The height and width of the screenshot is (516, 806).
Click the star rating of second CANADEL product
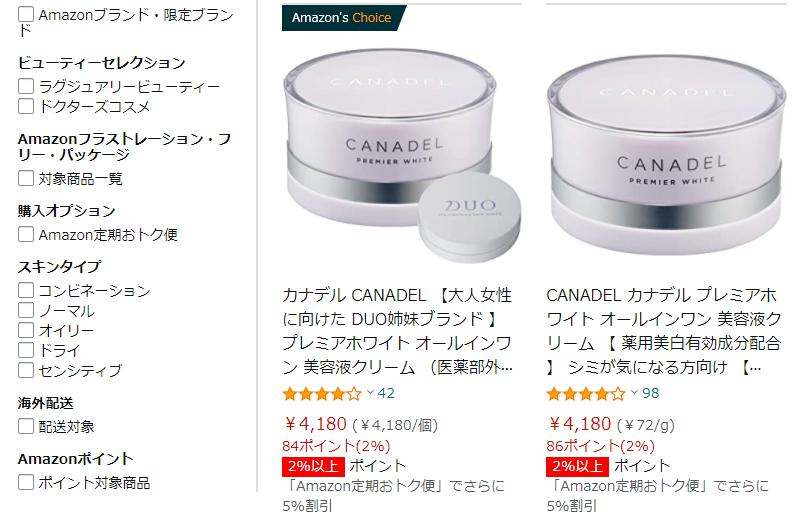coord(586,394)
